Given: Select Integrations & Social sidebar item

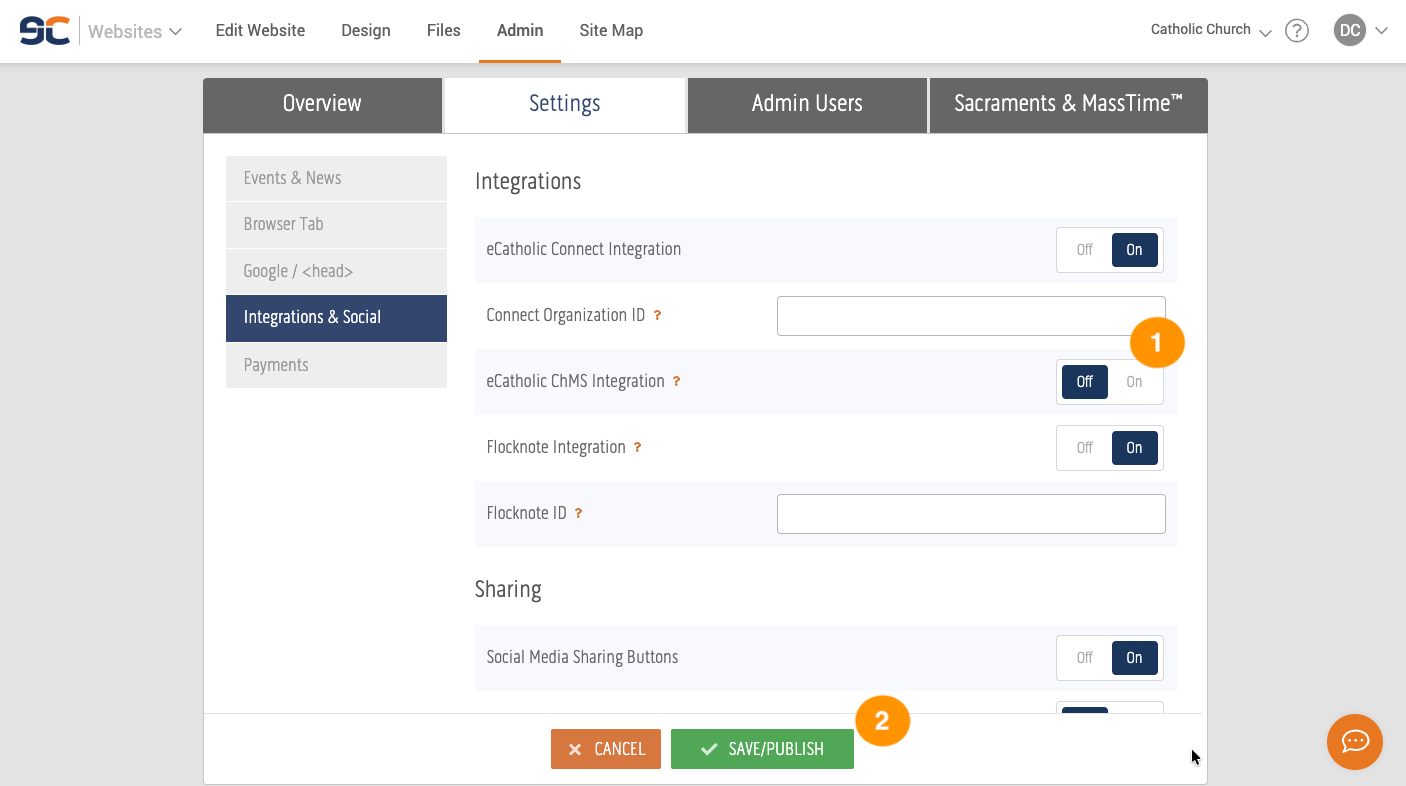Looking at the screenshot, I should pyautogui.click(x=336, y=317).
